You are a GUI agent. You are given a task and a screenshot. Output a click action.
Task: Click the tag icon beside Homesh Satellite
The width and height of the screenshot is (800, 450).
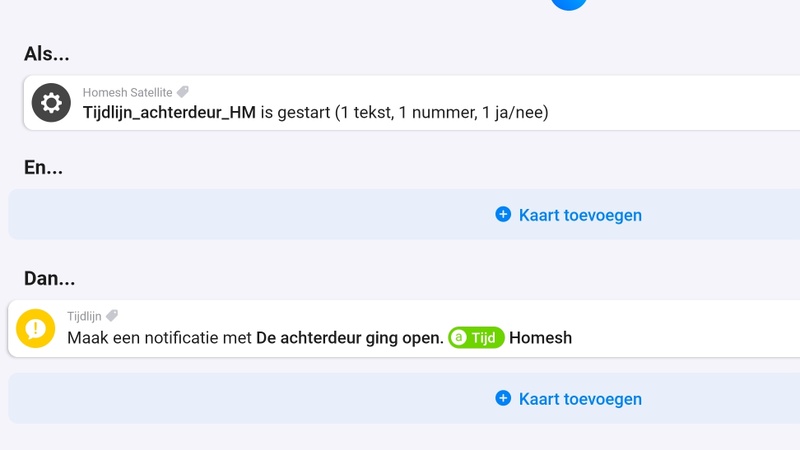[183, 92]
